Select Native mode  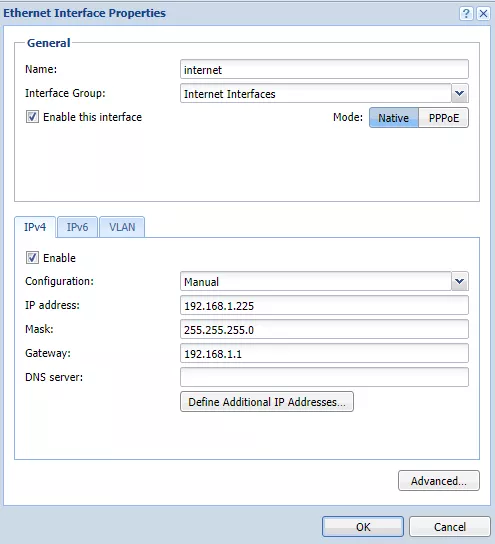pyautogui.click(x=394, y=118)
